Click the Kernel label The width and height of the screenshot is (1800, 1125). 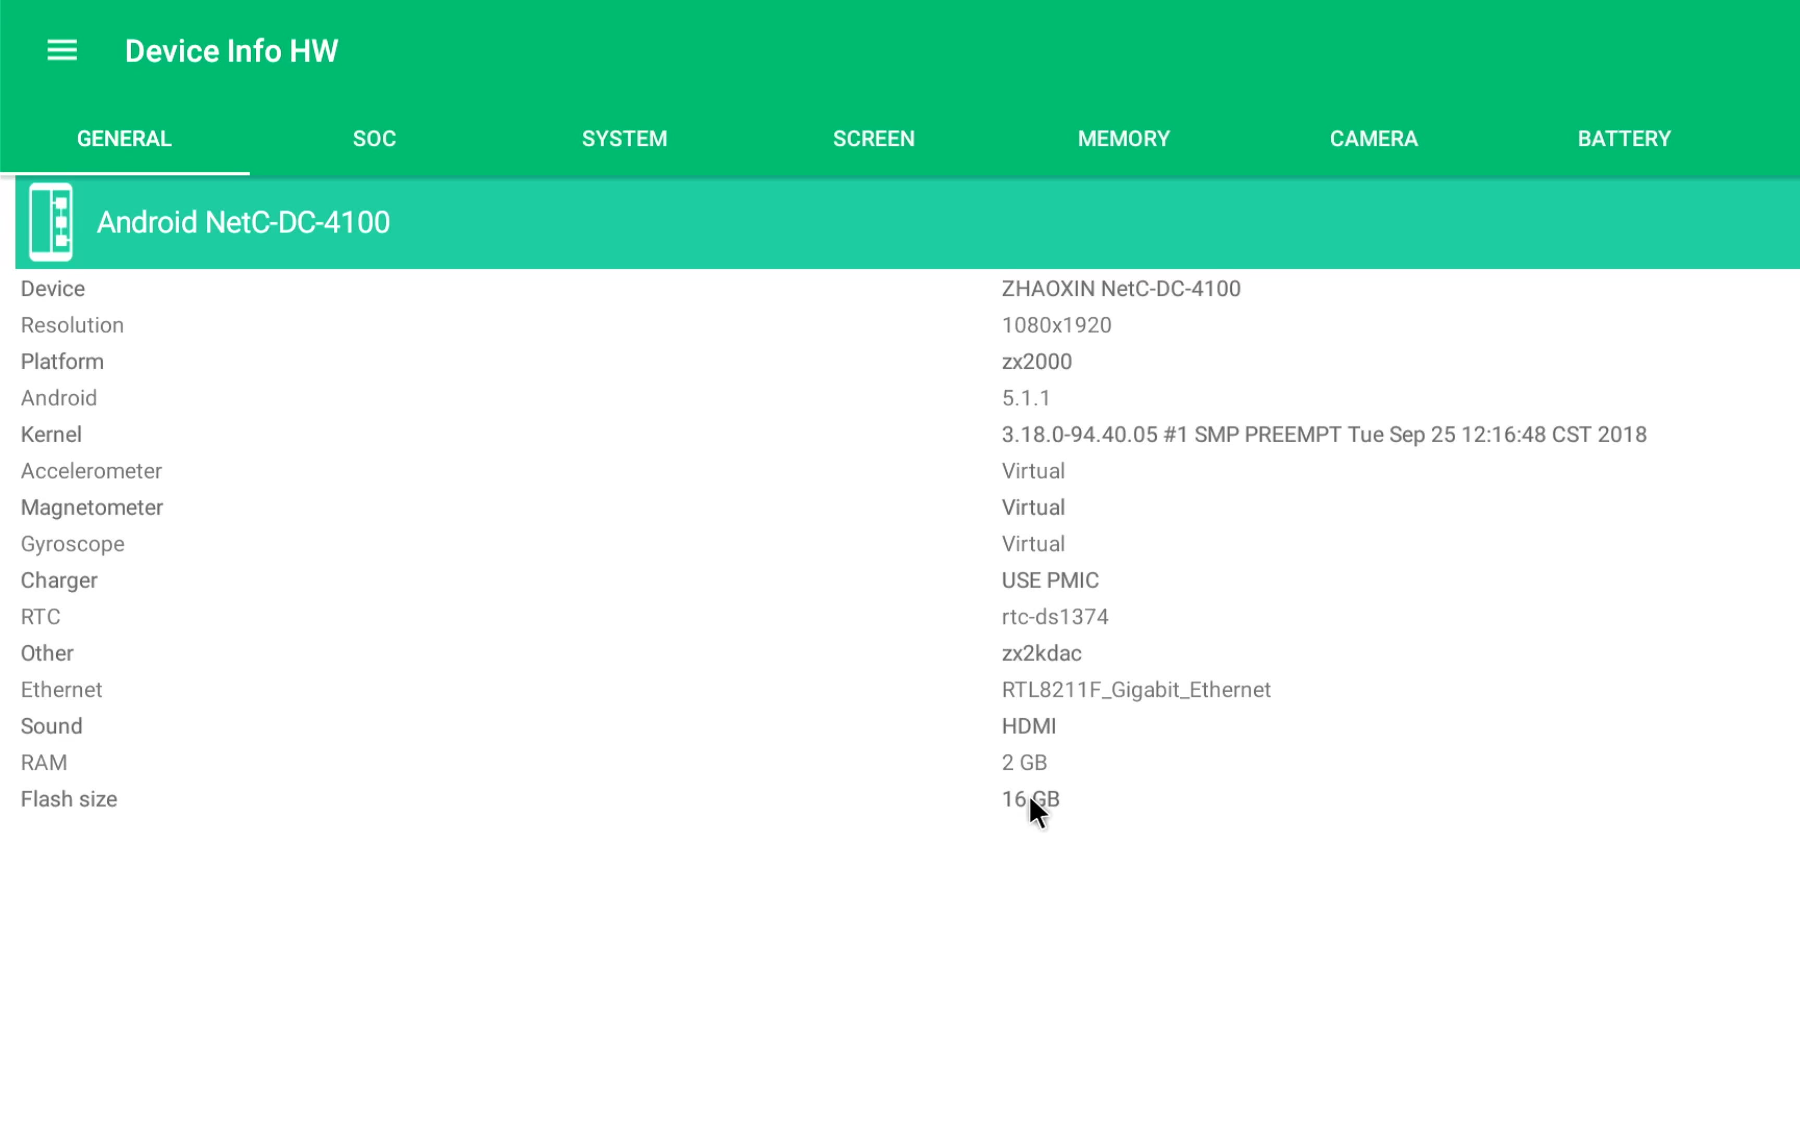[x=51, y=435]
